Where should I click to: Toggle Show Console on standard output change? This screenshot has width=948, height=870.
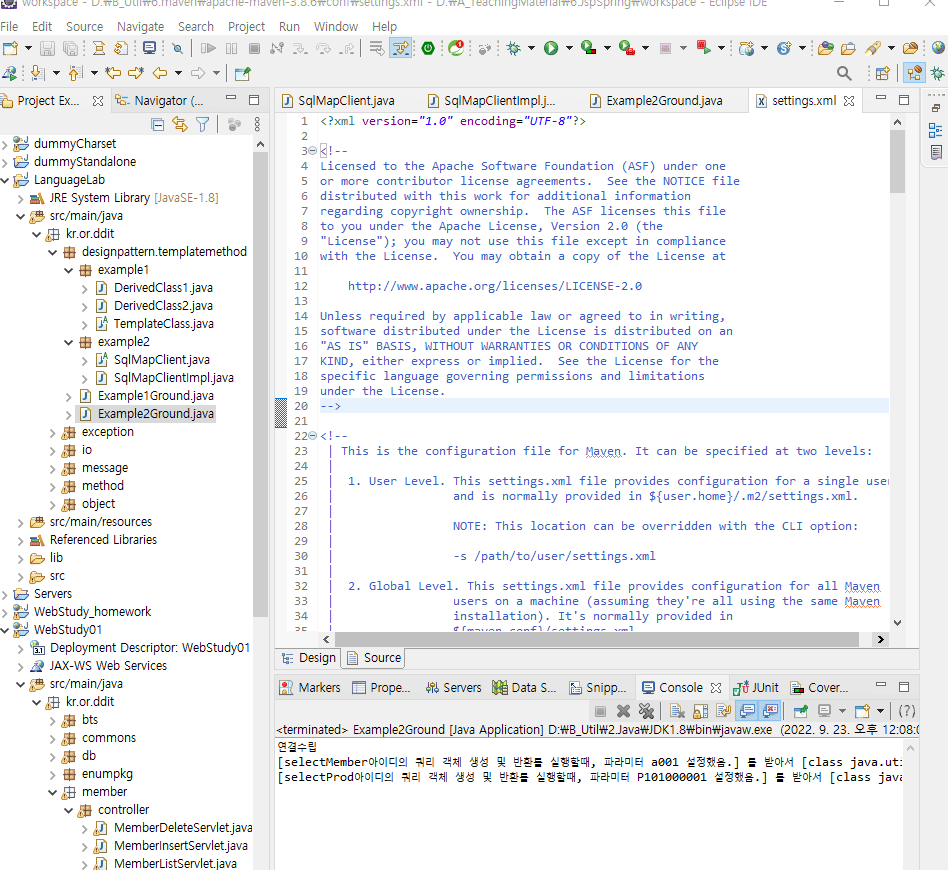[747, 711]
